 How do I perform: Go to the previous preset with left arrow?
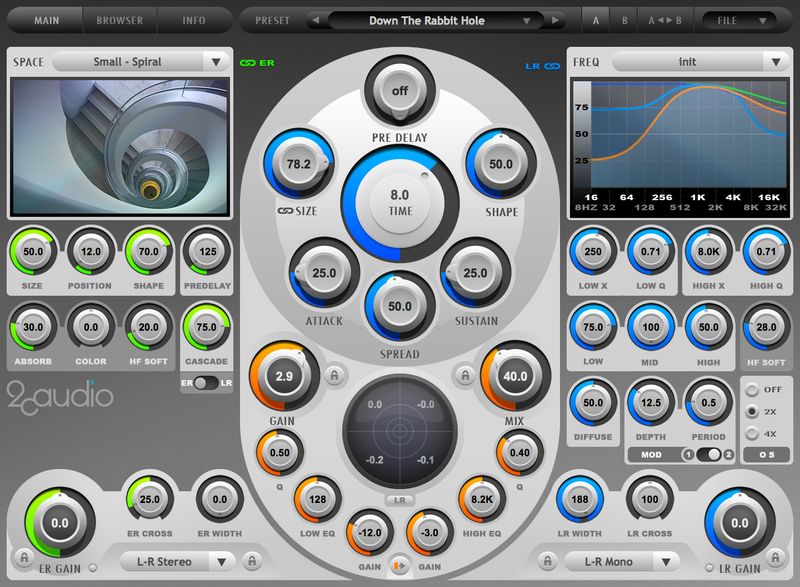coord(316,20)
